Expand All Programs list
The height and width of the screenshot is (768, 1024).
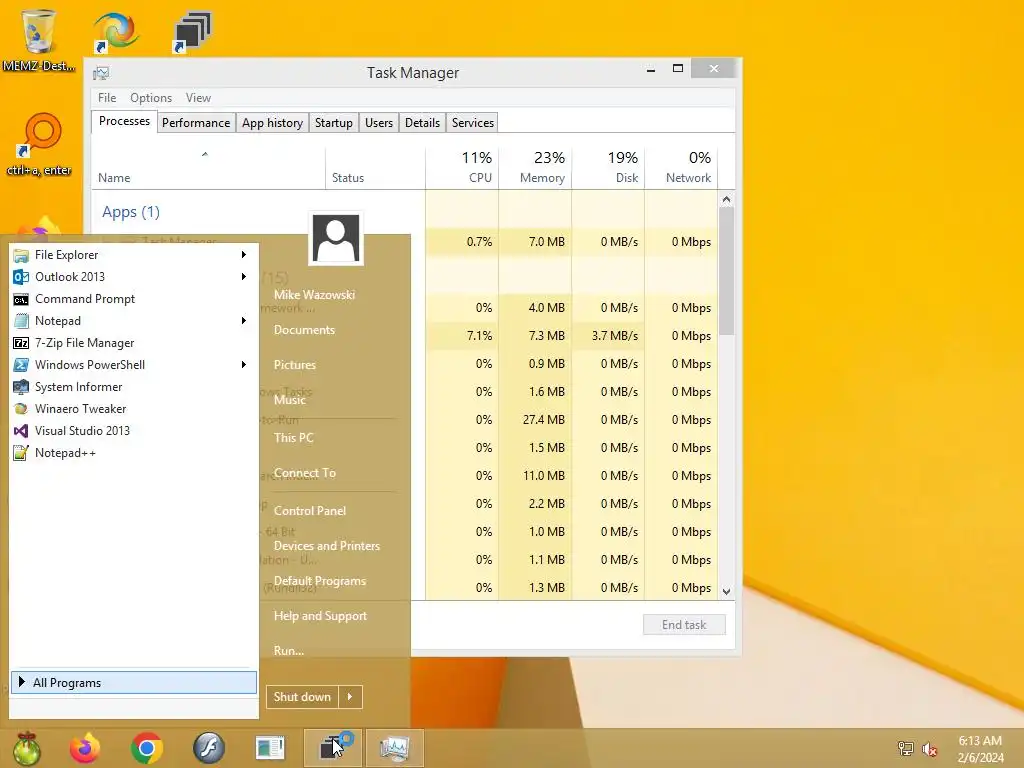[134, 682]
